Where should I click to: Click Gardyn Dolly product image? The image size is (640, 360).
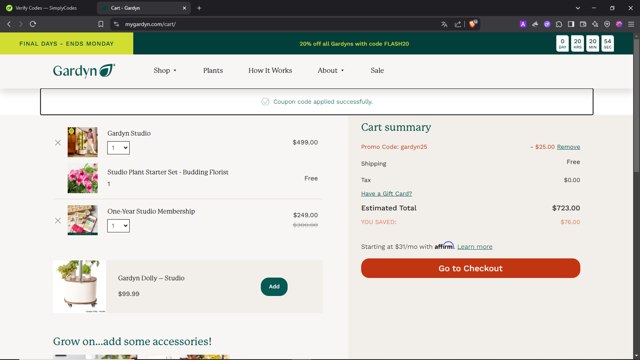tap(79, 287)
